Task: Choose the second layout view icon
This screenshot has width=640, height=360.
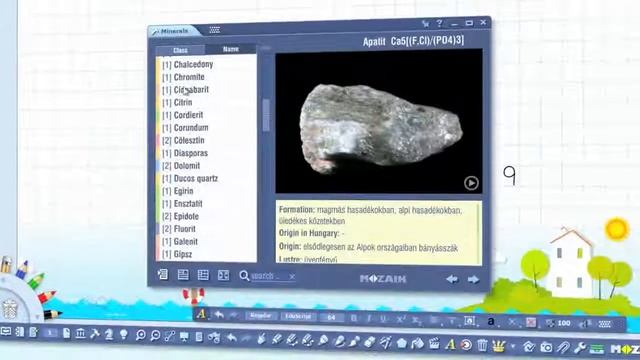Action: pyautogui.click(x=183, y=275)
